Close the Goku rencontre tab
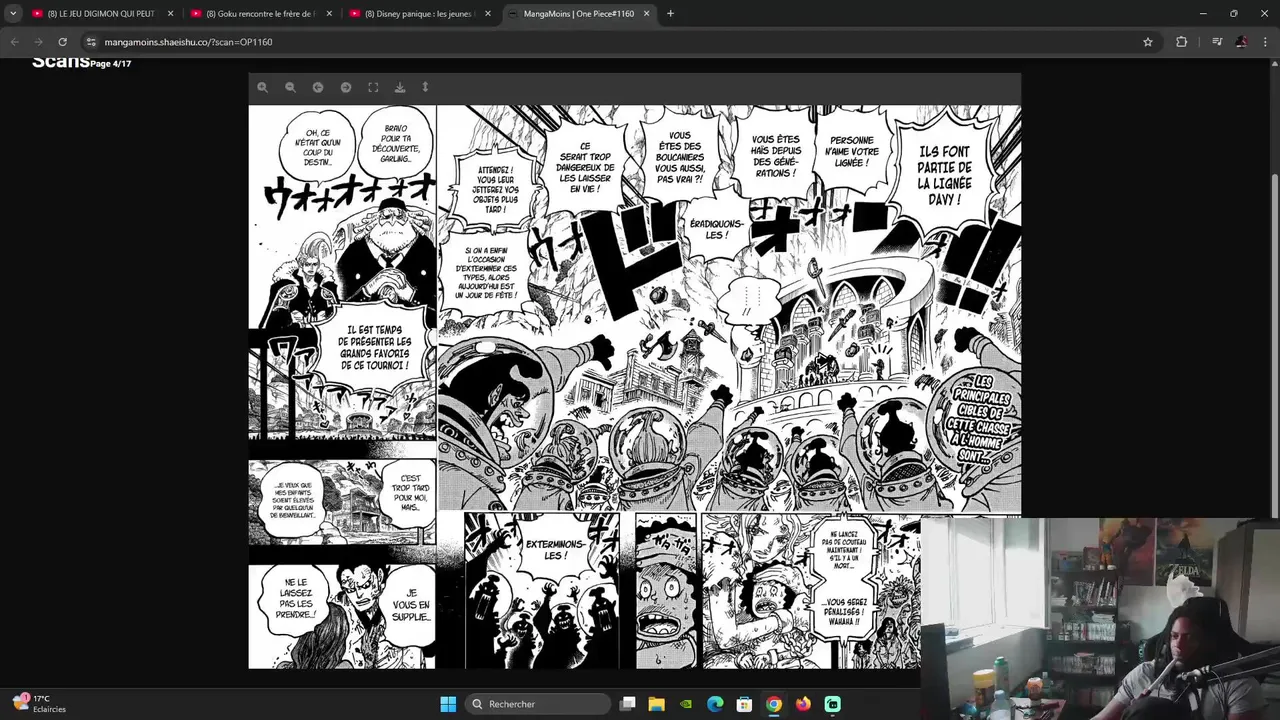This screenshot has height=720, width=1280. click(329, 14)
